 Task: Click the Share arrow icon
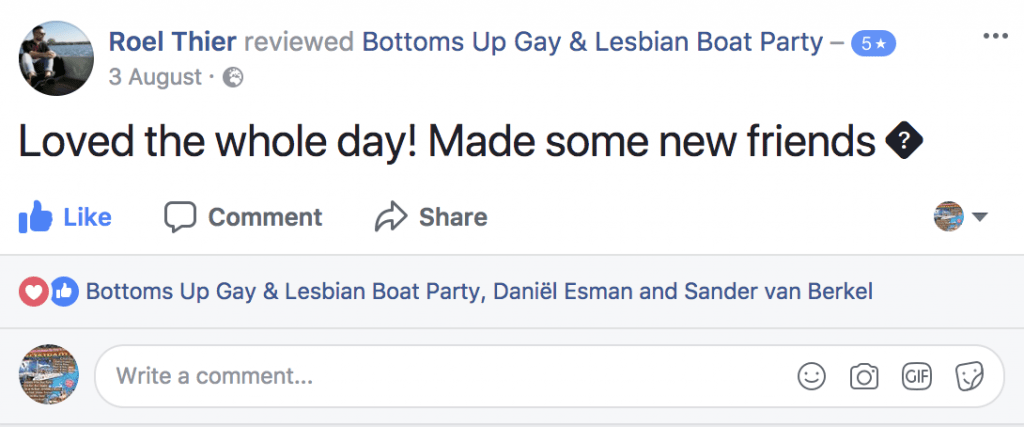coord(390,216)
